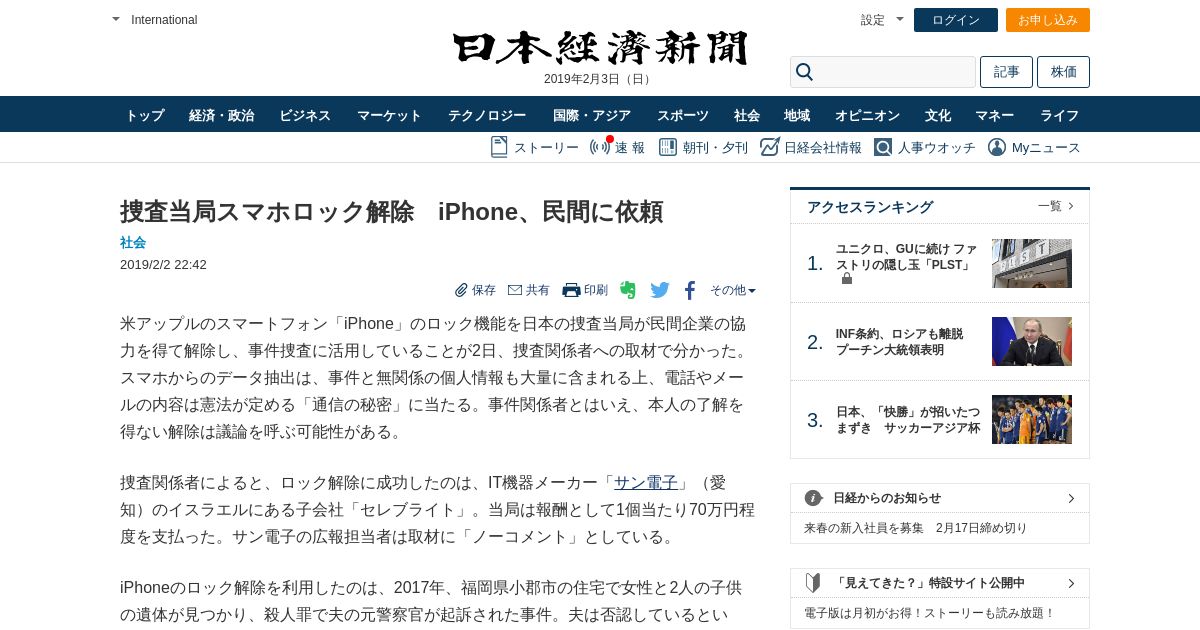
Task: Print the article with 印刷 icon
Action: pos(571,290)
